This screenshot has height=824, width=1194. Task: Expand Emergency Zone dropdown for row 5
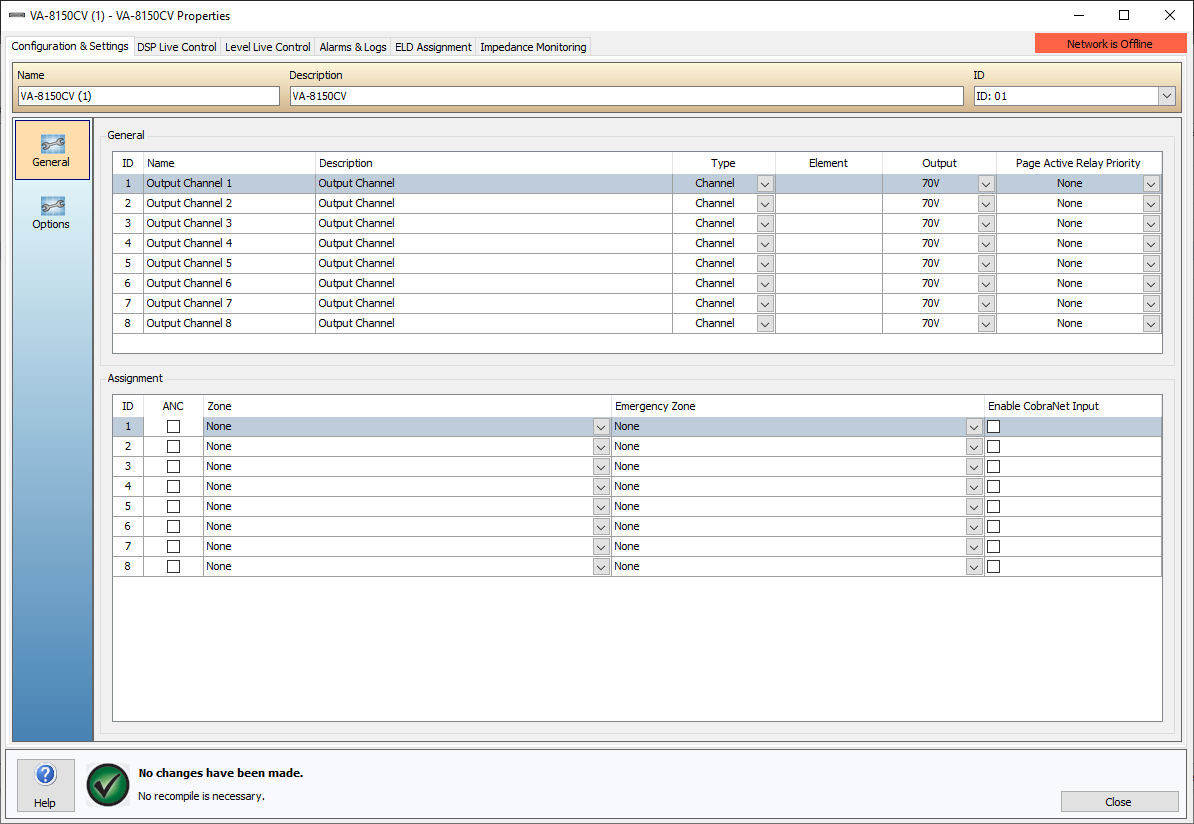click(x=974, y=506)
